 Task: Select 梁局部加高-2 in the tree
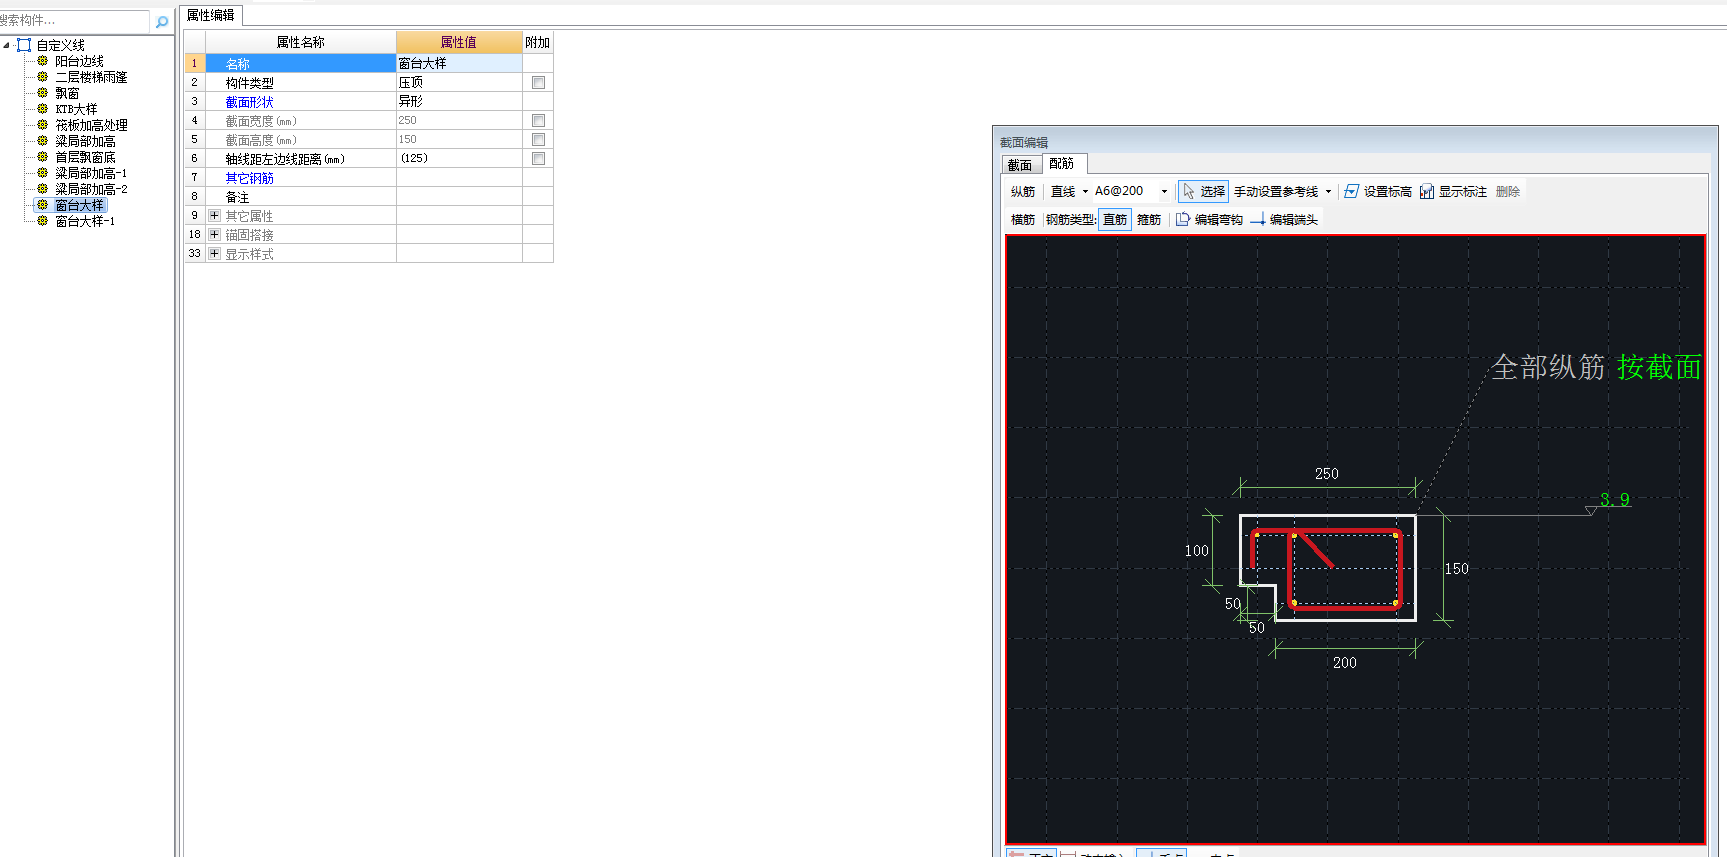(x=91, y=189)
